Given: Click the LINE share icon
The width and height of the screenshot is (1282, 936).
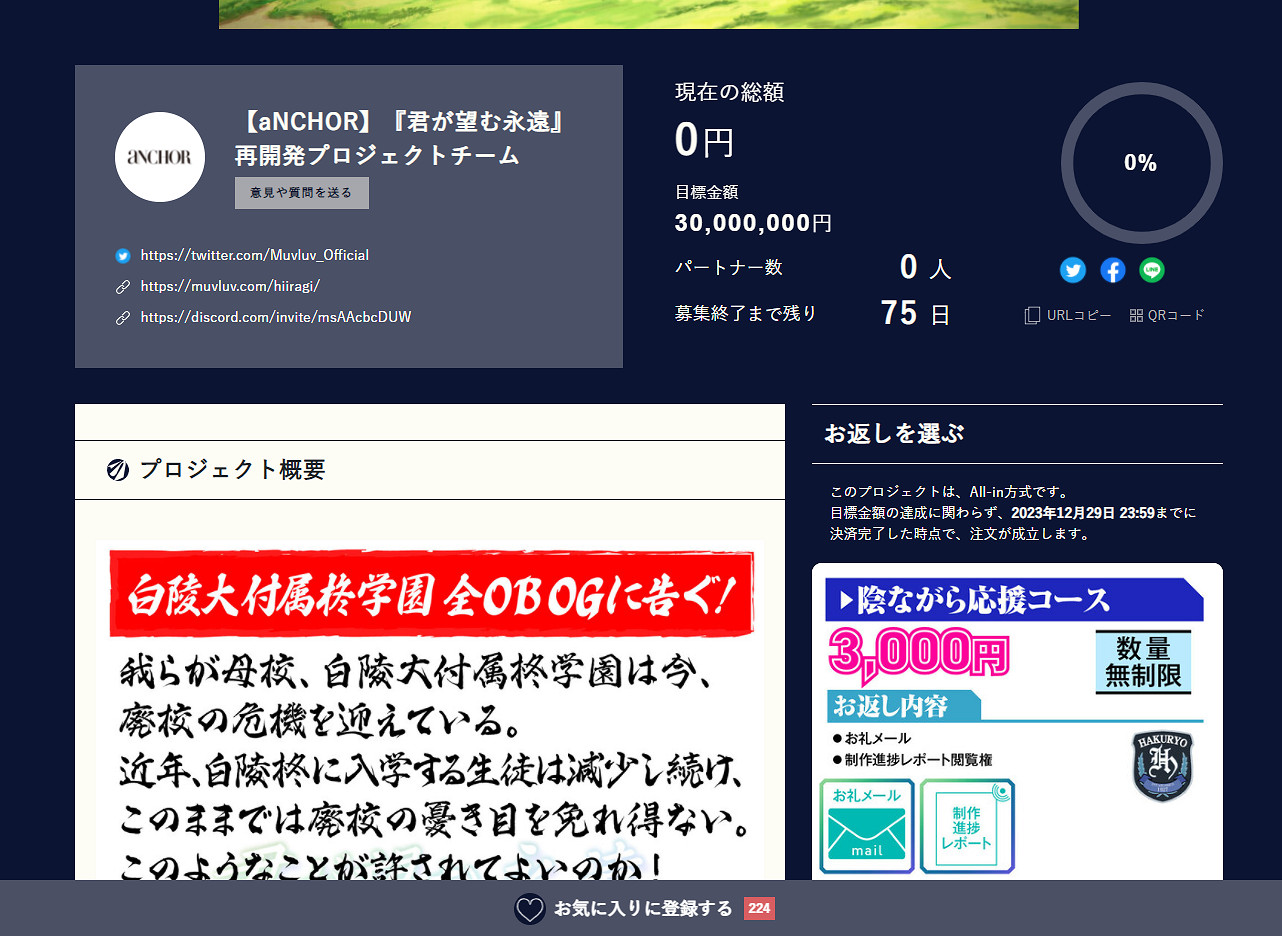Looking at the screenshot, I should pos(1151,270).
